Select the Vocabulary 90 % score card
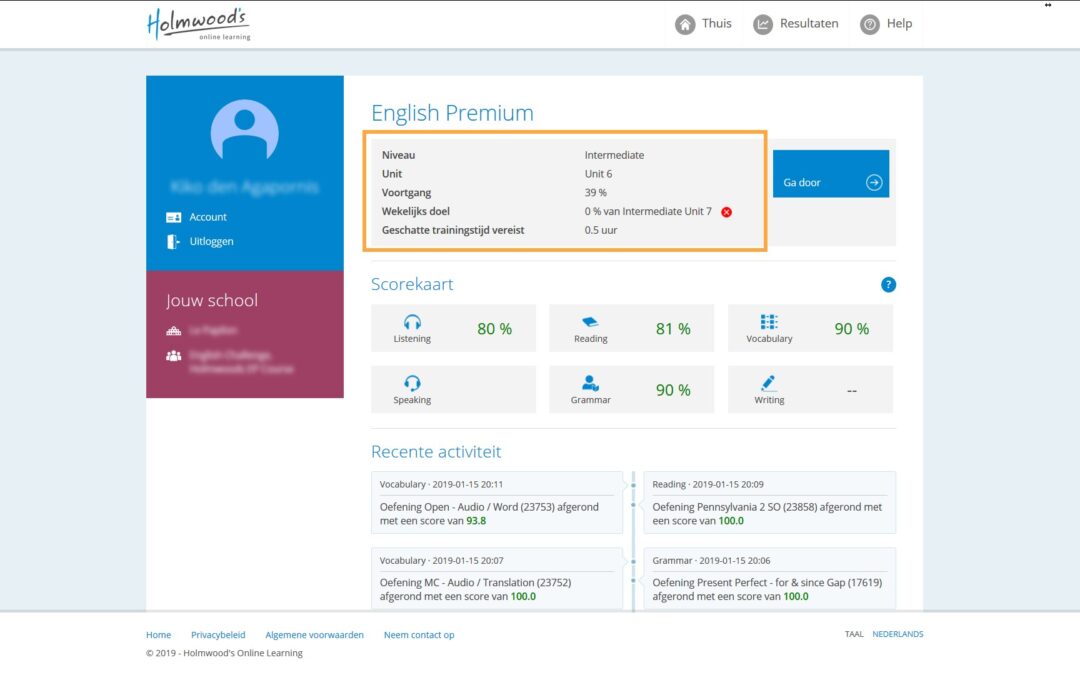1080x675 pixels. [810, 329]
